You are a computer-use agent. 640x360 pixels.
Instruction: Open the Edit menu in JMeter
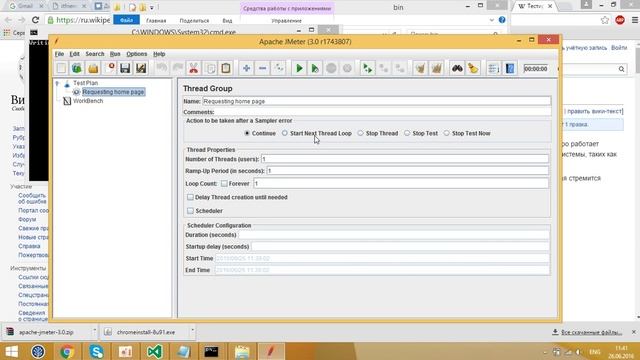coord(74,54)
